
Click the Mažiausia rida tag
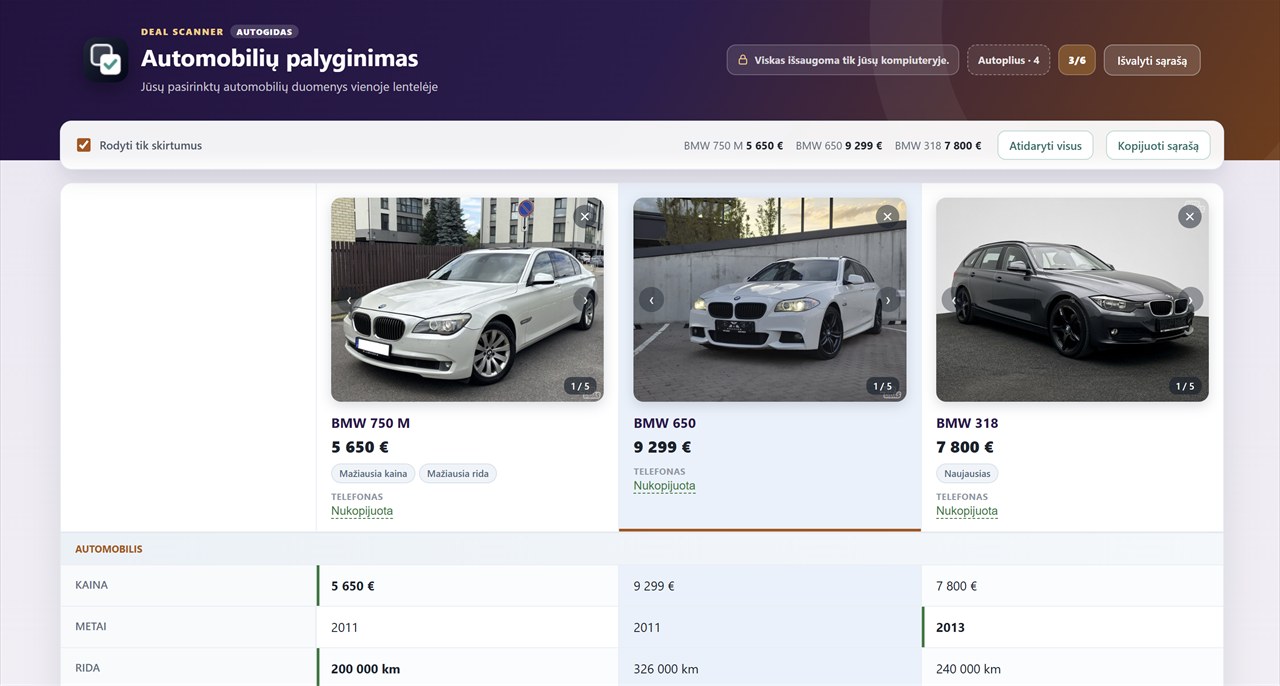[x=458, y=473]
